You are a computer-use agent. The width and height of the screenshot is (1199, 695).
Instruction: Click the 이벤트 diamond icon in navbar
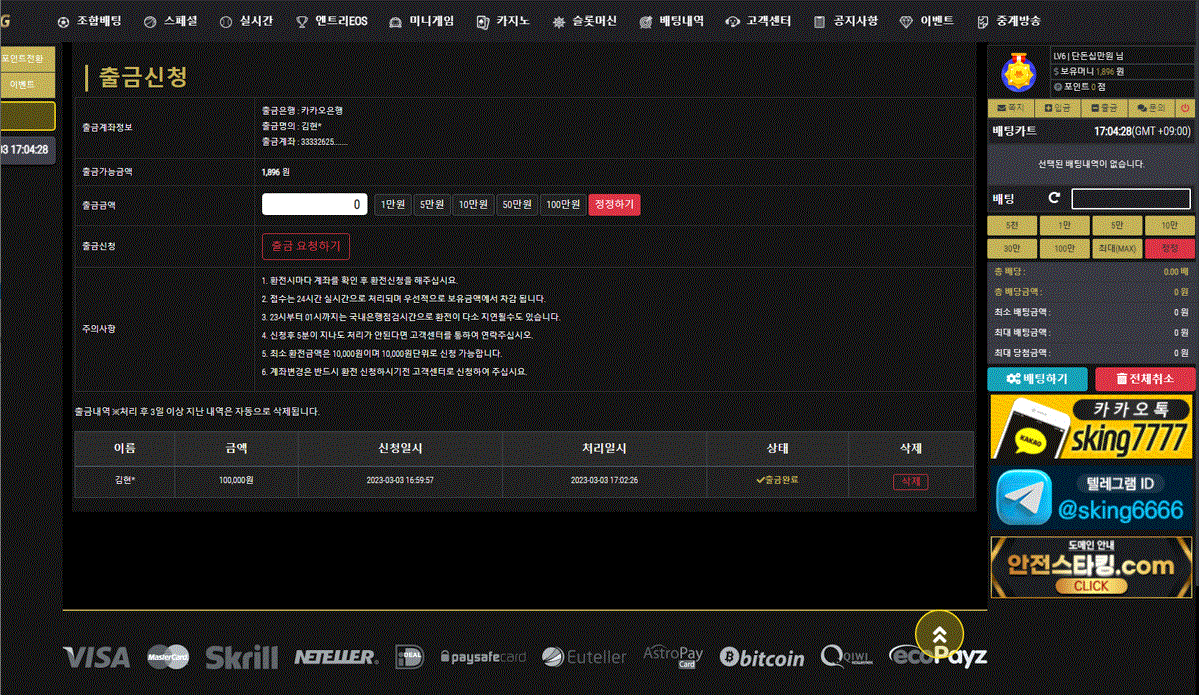tap(905, 20)
